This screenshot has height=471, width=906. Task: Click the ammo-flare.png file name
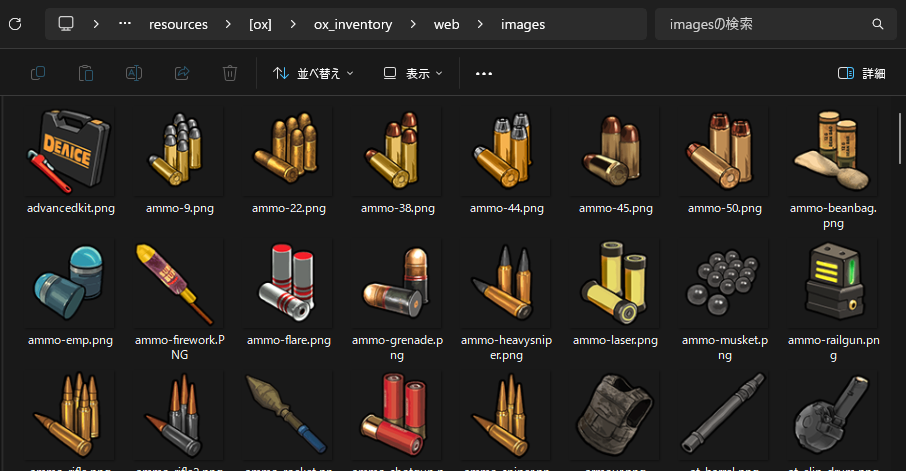(288, 340)
